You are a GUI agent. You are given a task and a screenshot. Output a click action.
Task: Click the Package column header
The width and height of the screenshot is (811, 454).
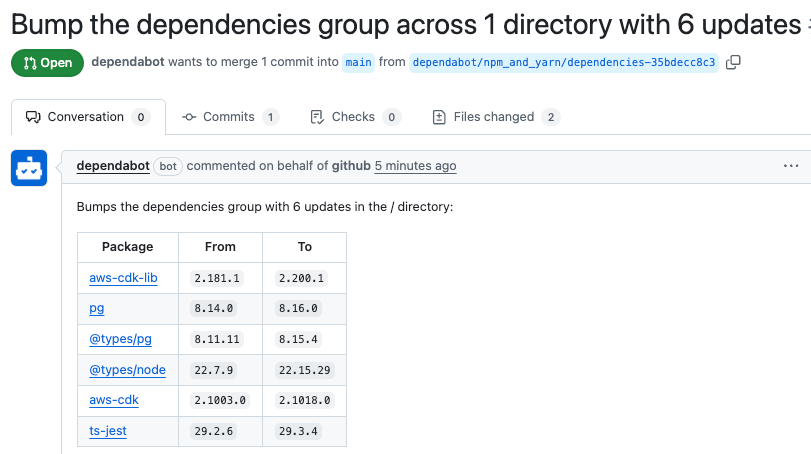point(128,247)
